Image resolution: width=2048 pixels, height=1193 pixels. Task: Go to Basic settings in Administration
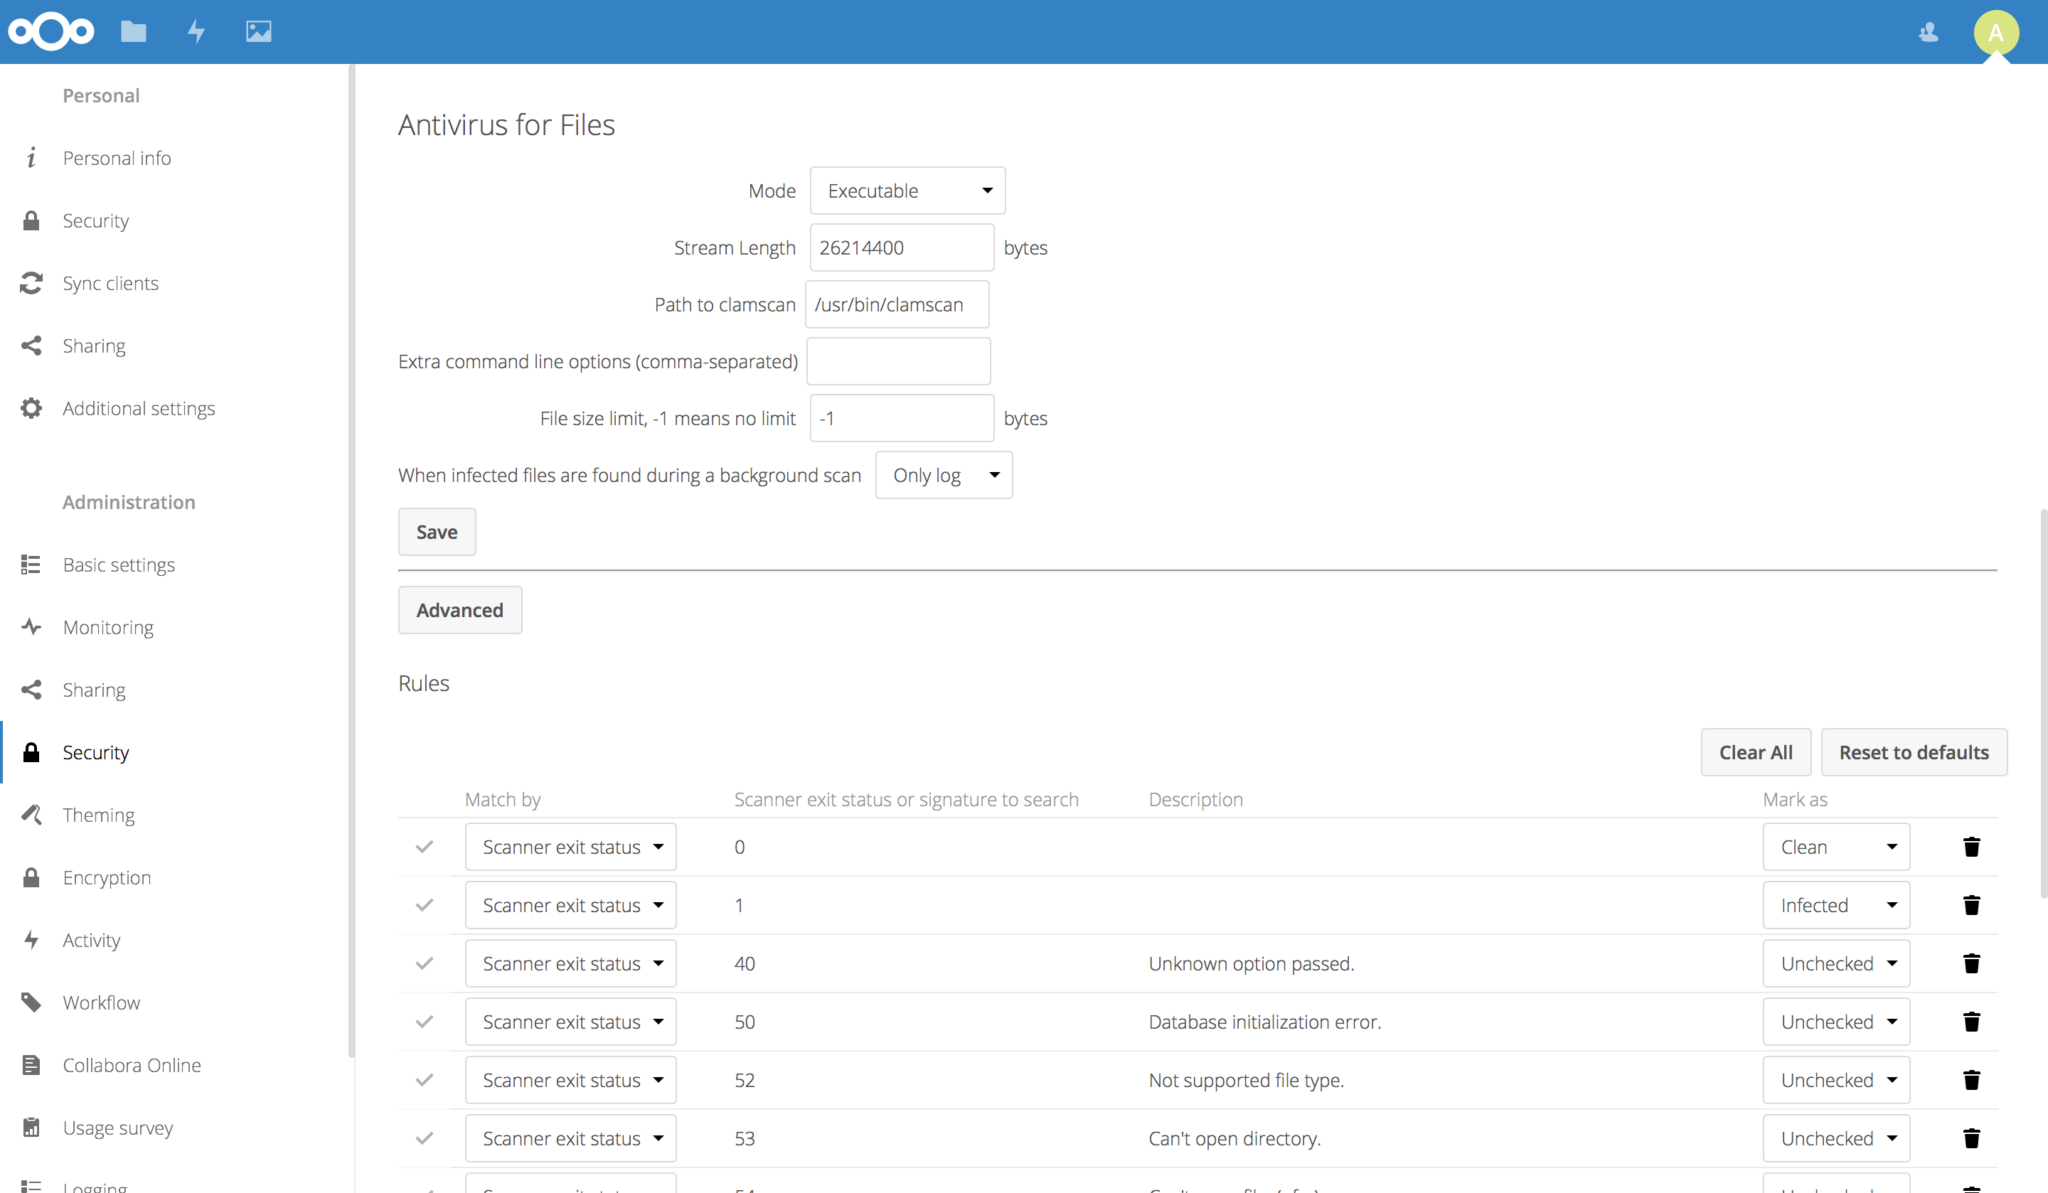pos(119,564)
